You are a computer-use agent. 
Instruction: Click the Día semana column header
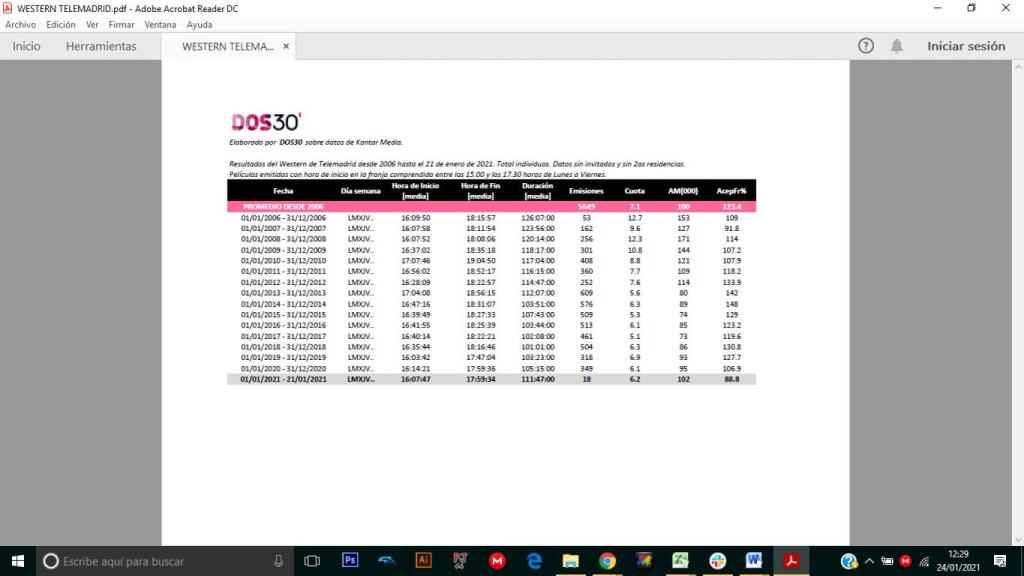(360, 191)
